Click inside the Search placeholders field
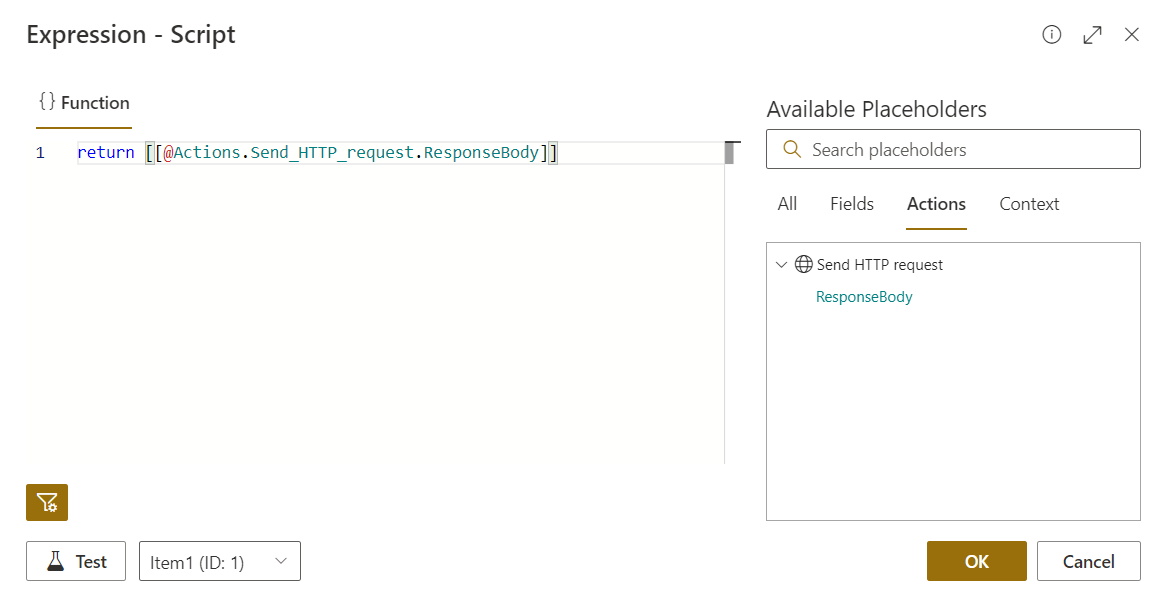The image size is (1165, 607). point(950,148)
